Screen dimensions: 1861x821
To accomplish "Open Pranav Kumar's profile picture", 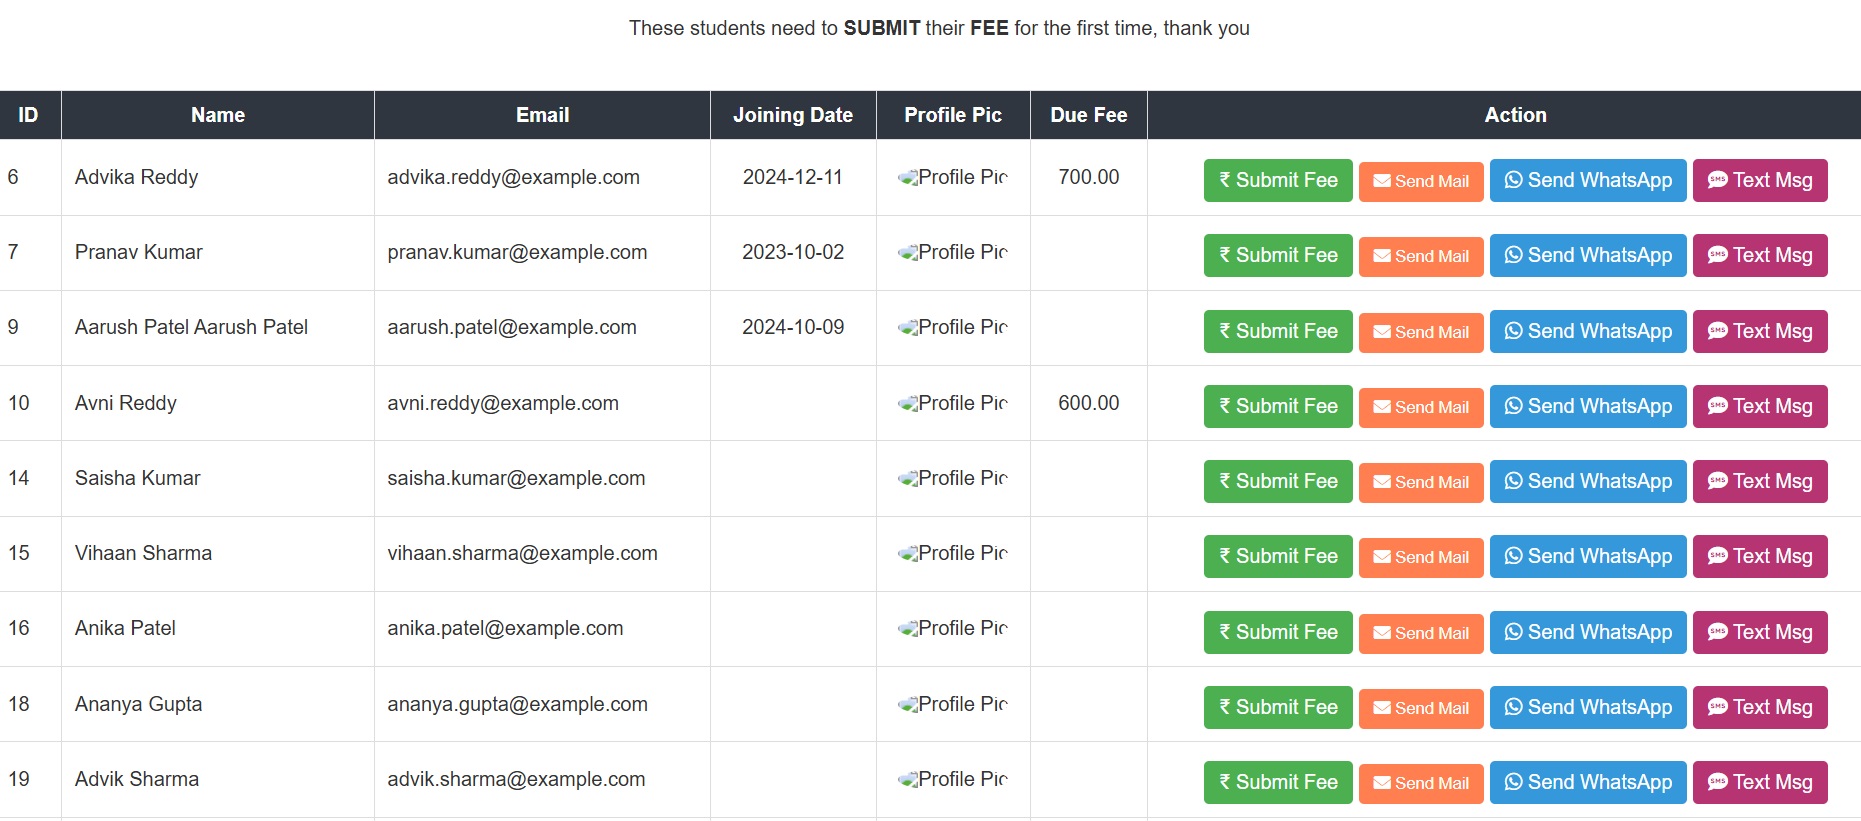I will pyautogui.click(x=953, y=252).
